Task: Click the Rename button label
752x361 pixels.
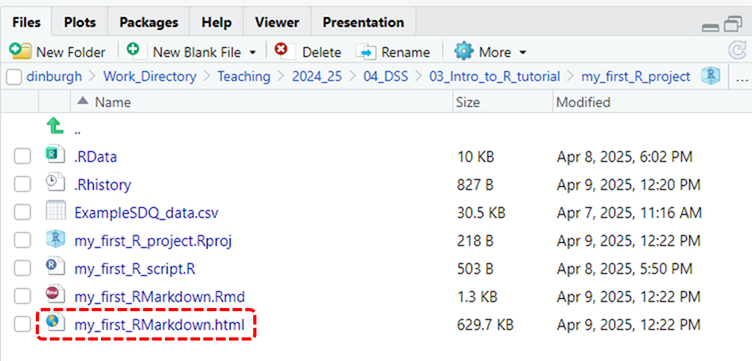Action: coord(406,52)
